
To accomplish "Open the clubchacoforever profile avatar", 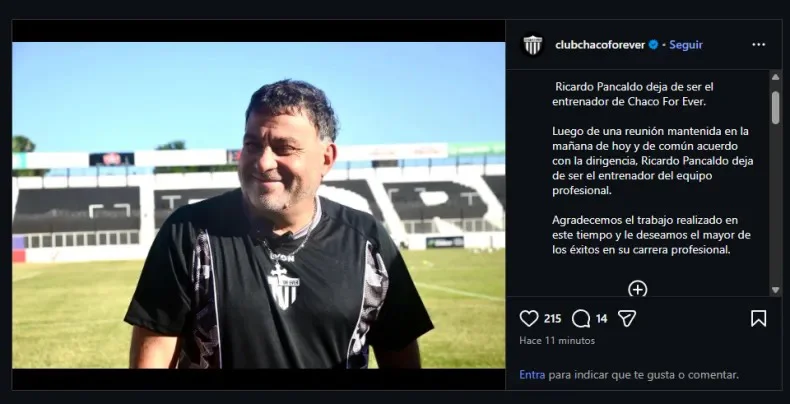I will (533, 45).
